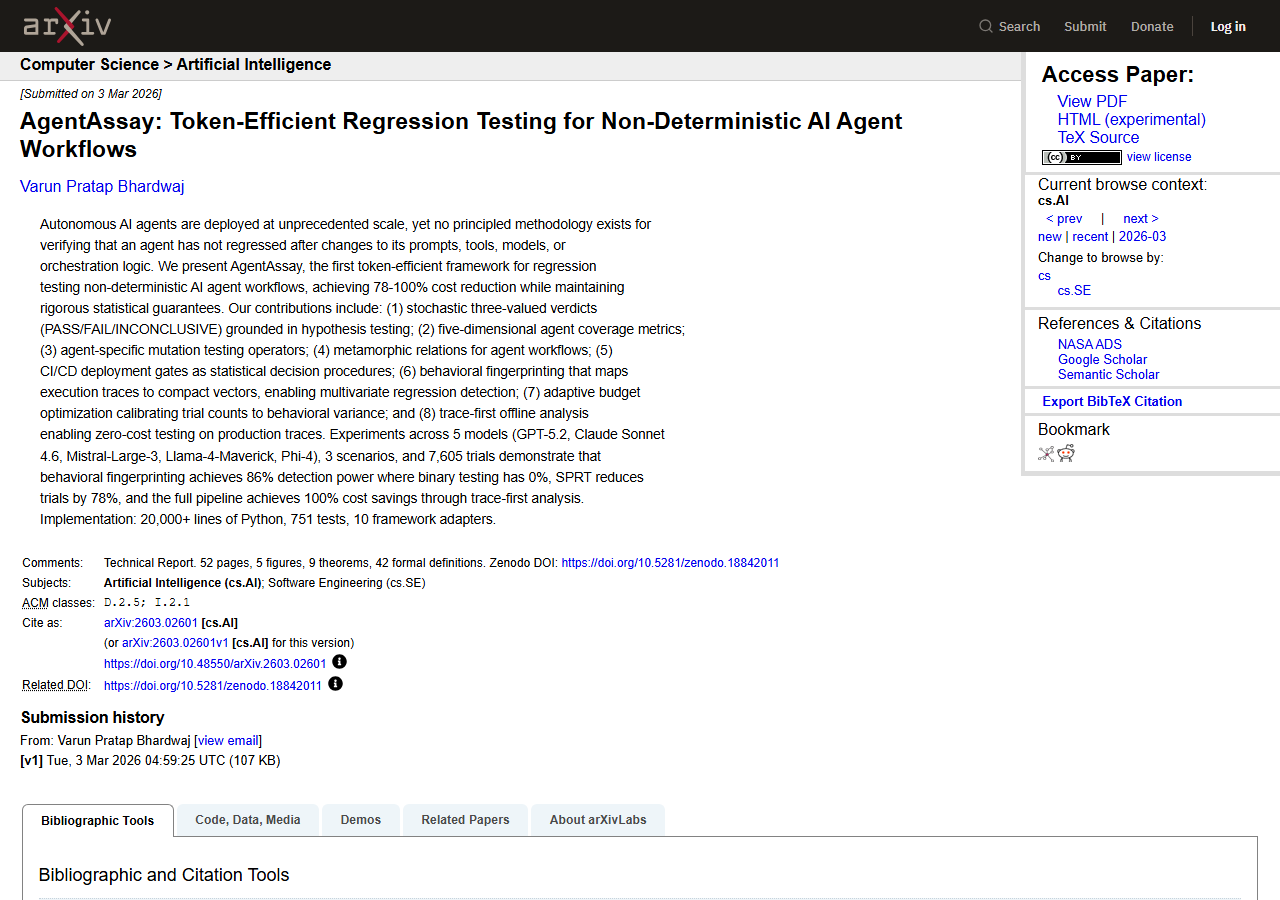The height and width of the screenshot is (900, 1280).
Task: Open Donate in header
Action: pos(1152,26)
